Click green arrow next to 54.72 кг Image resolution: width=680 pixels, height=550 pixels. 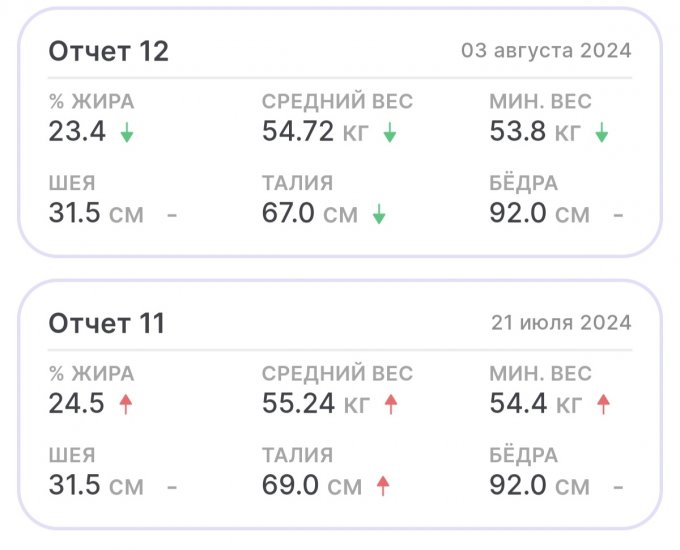point(390,133)
